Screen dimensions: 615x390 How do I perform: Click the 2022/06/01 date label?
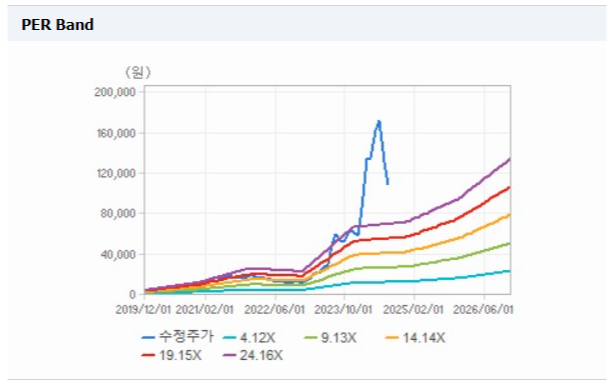click(275, 310)
